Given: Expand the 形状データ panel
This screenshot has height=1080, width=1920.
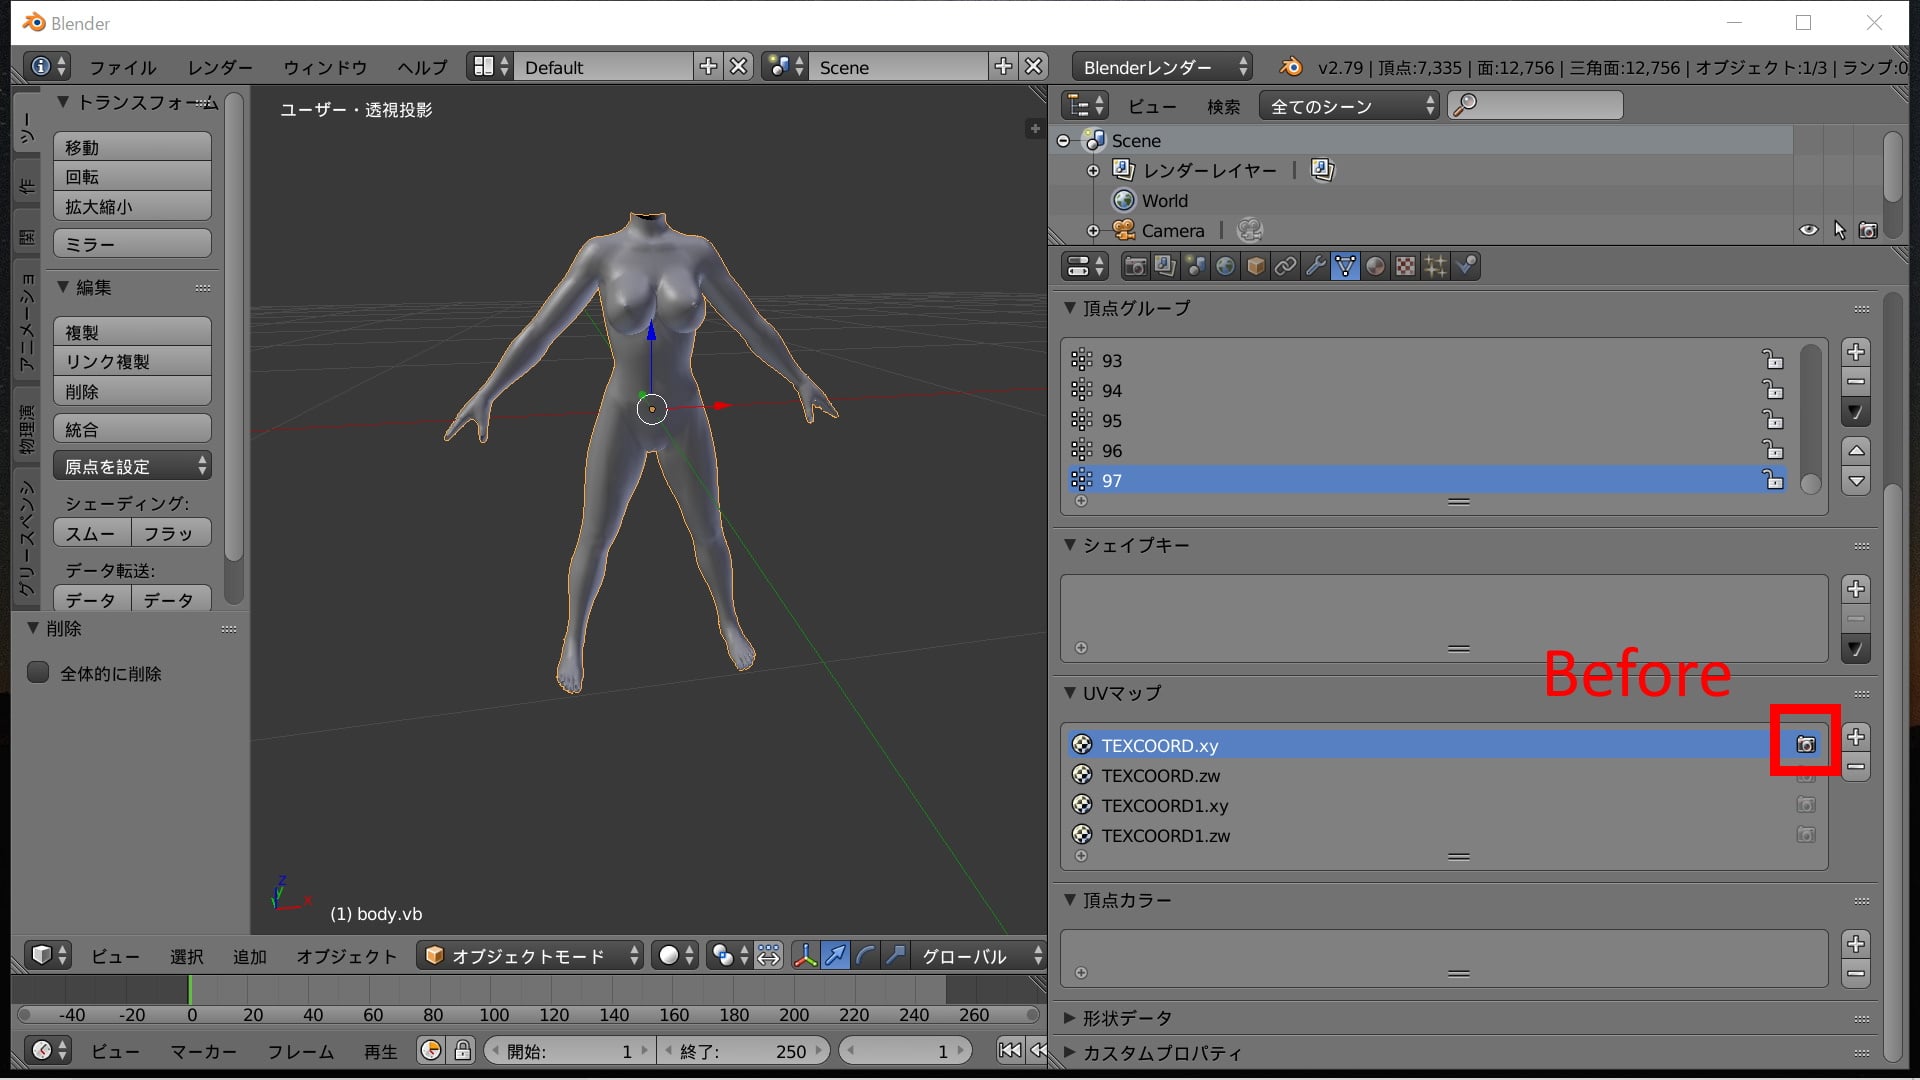Looking at the screenshot, I should tap(1126, 1018).
